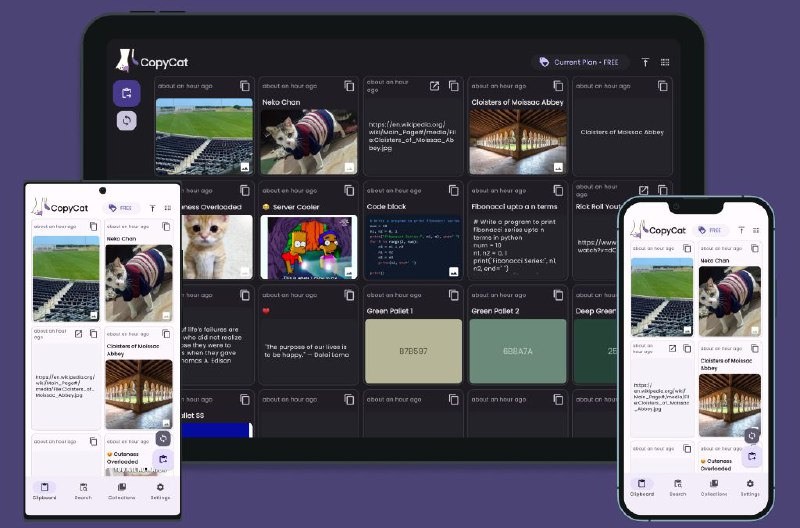Open the Search tab on the left phone
Viewport: 800px width, 528px height.
coord(83,491)
